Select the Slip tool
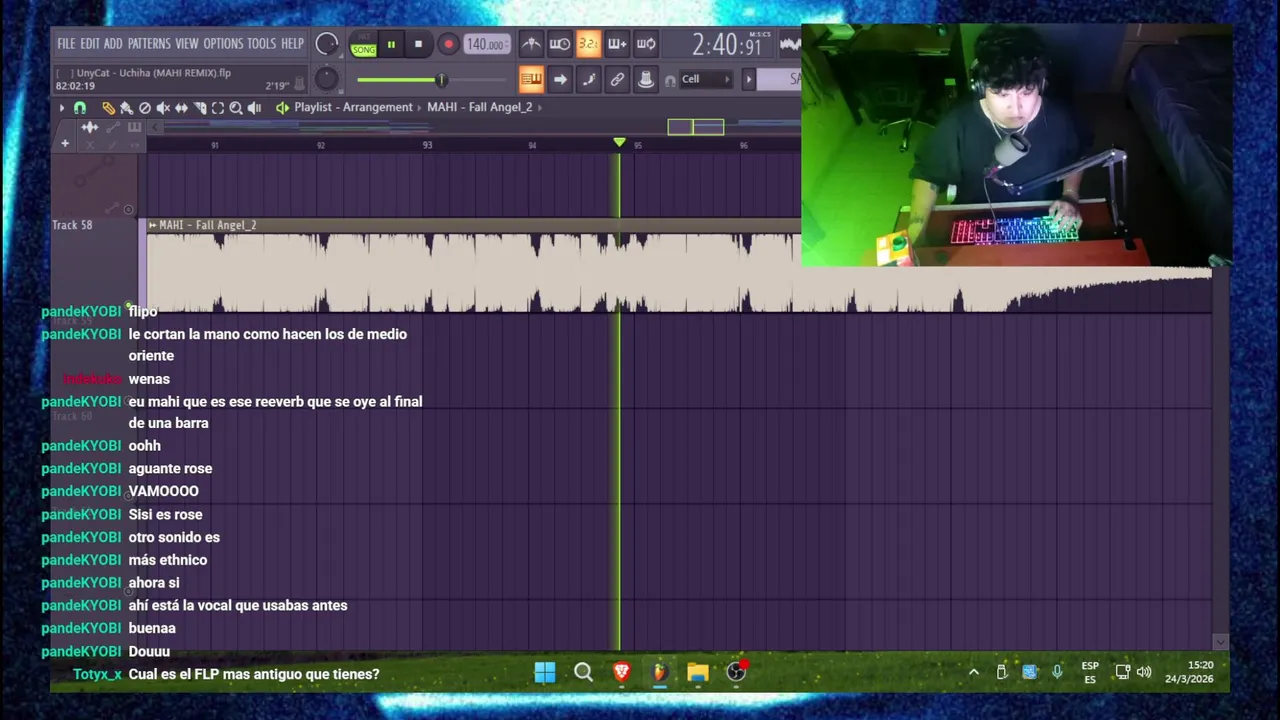This screenshot has height=720, width=1280. 181,107
